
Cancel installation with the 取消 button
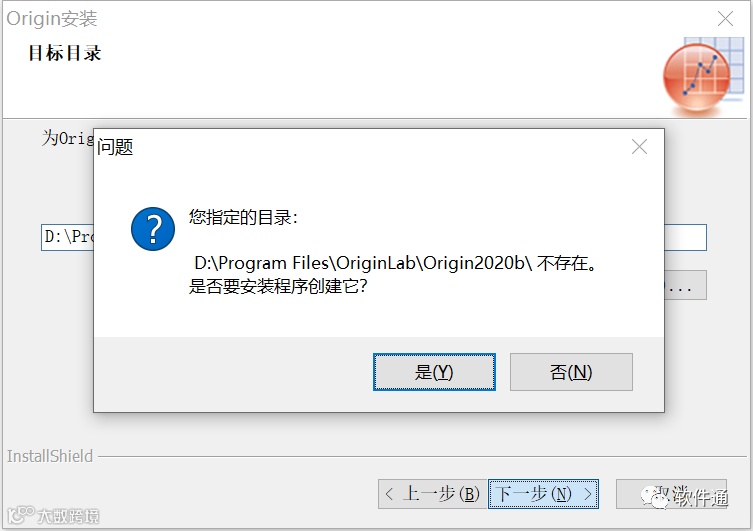pyautogui.click(x=671, y=494)
